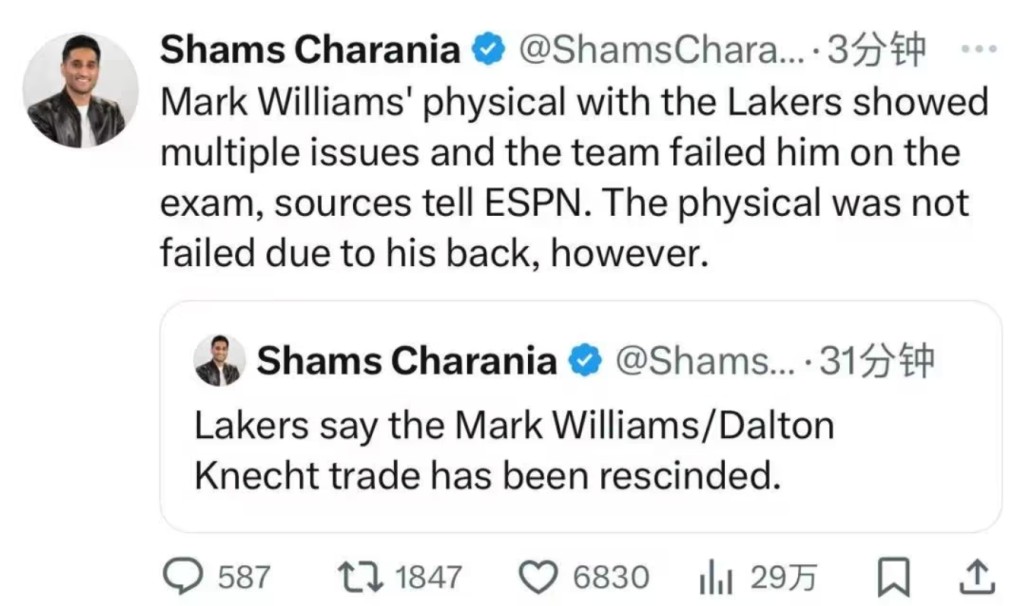Open small avatar in the quoted tweet
1024x606 pixels.
pyautogui.click(x=219, y=361)
